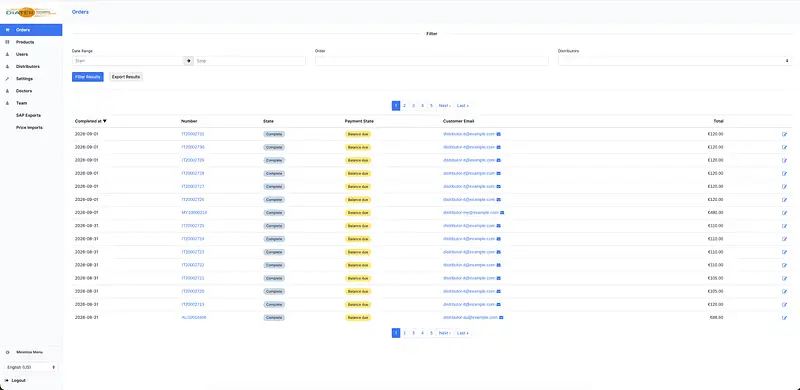The height and width of the screenshot is (390, 800).
Task: Click the Filter Results button
Action: coord(88,77)
